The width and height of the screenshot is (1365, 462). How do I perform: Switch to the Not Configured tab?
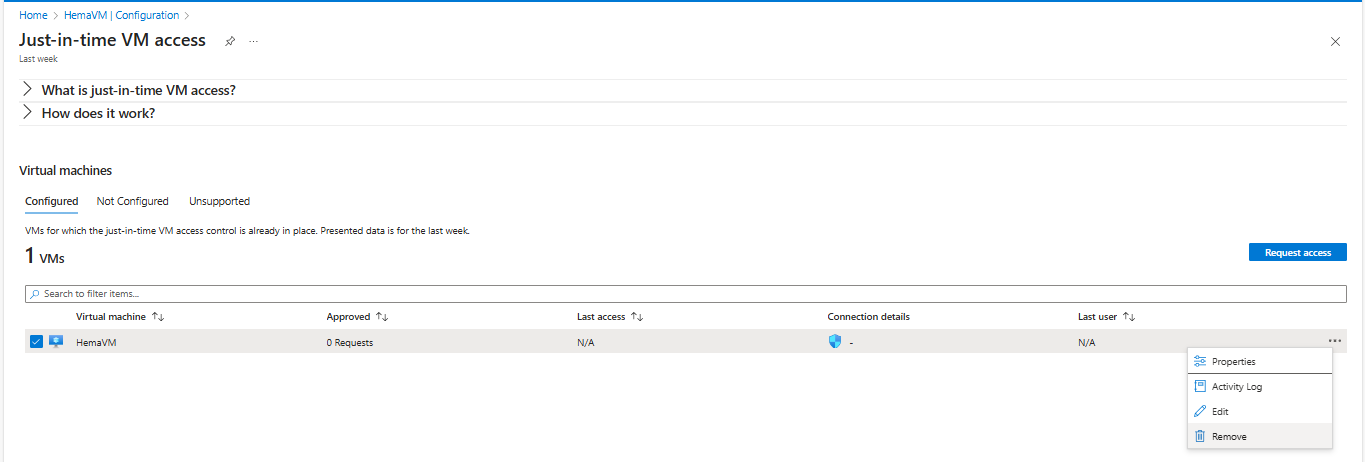(x=132, y=201)
